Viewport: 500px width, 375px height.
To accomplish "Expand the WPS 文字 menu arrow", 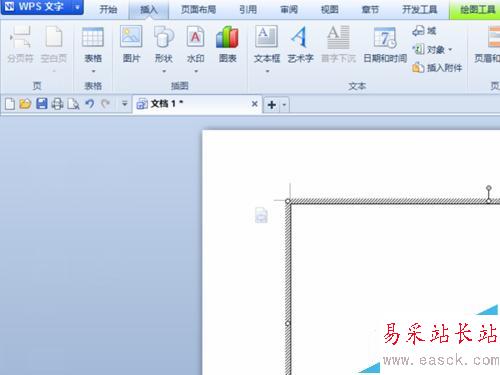I will tap(77, 7).
